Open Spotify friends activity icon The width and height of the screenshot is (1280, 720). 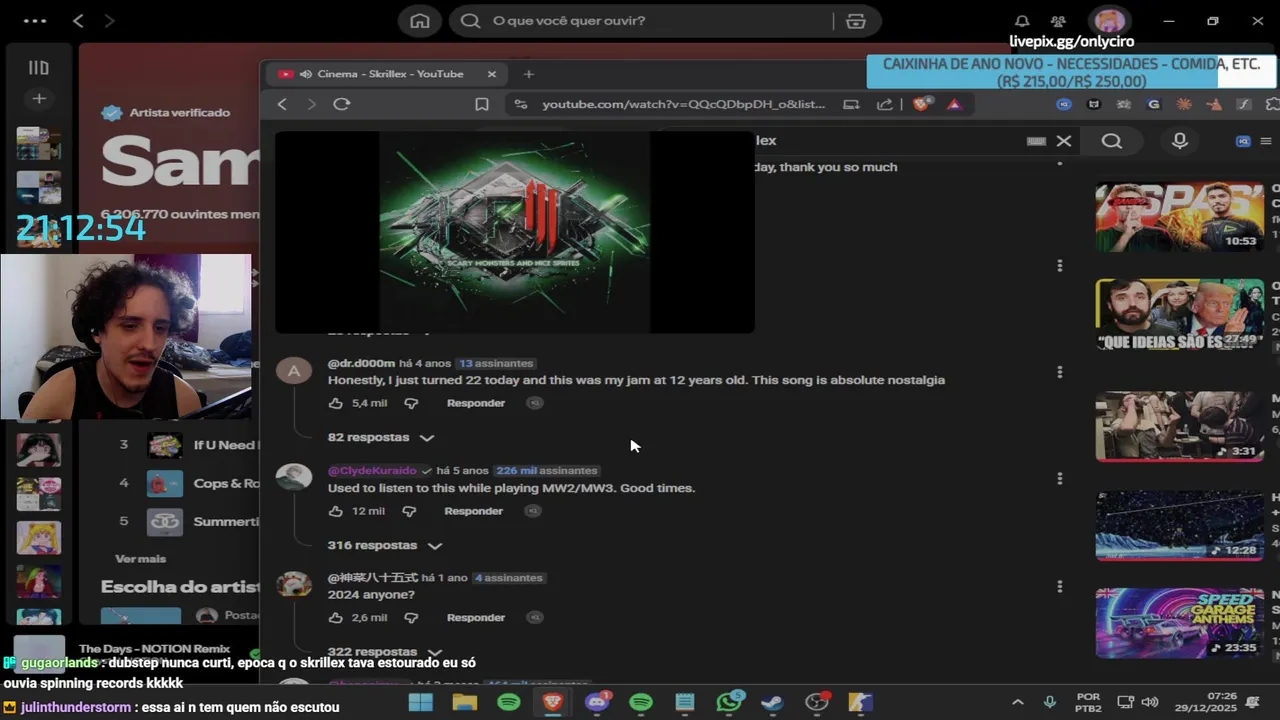[x=1058, y=21]
